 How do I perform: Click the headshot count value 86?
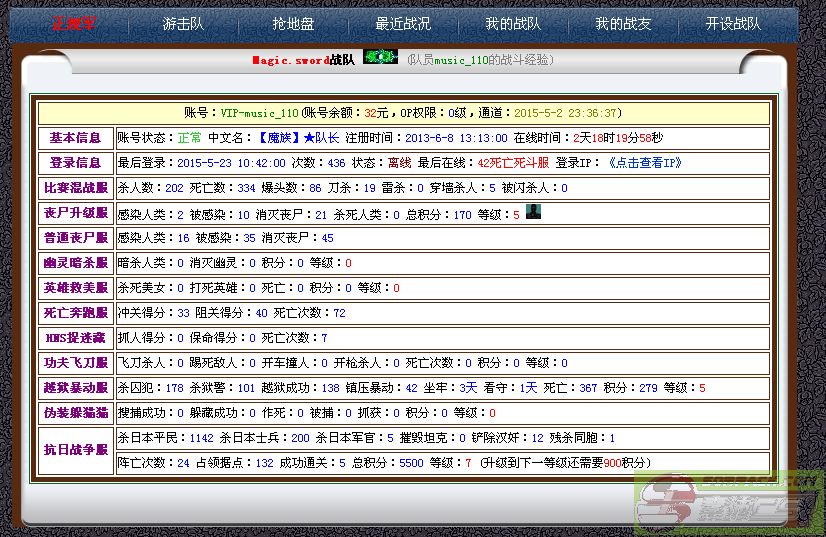(x=316, y=188)
